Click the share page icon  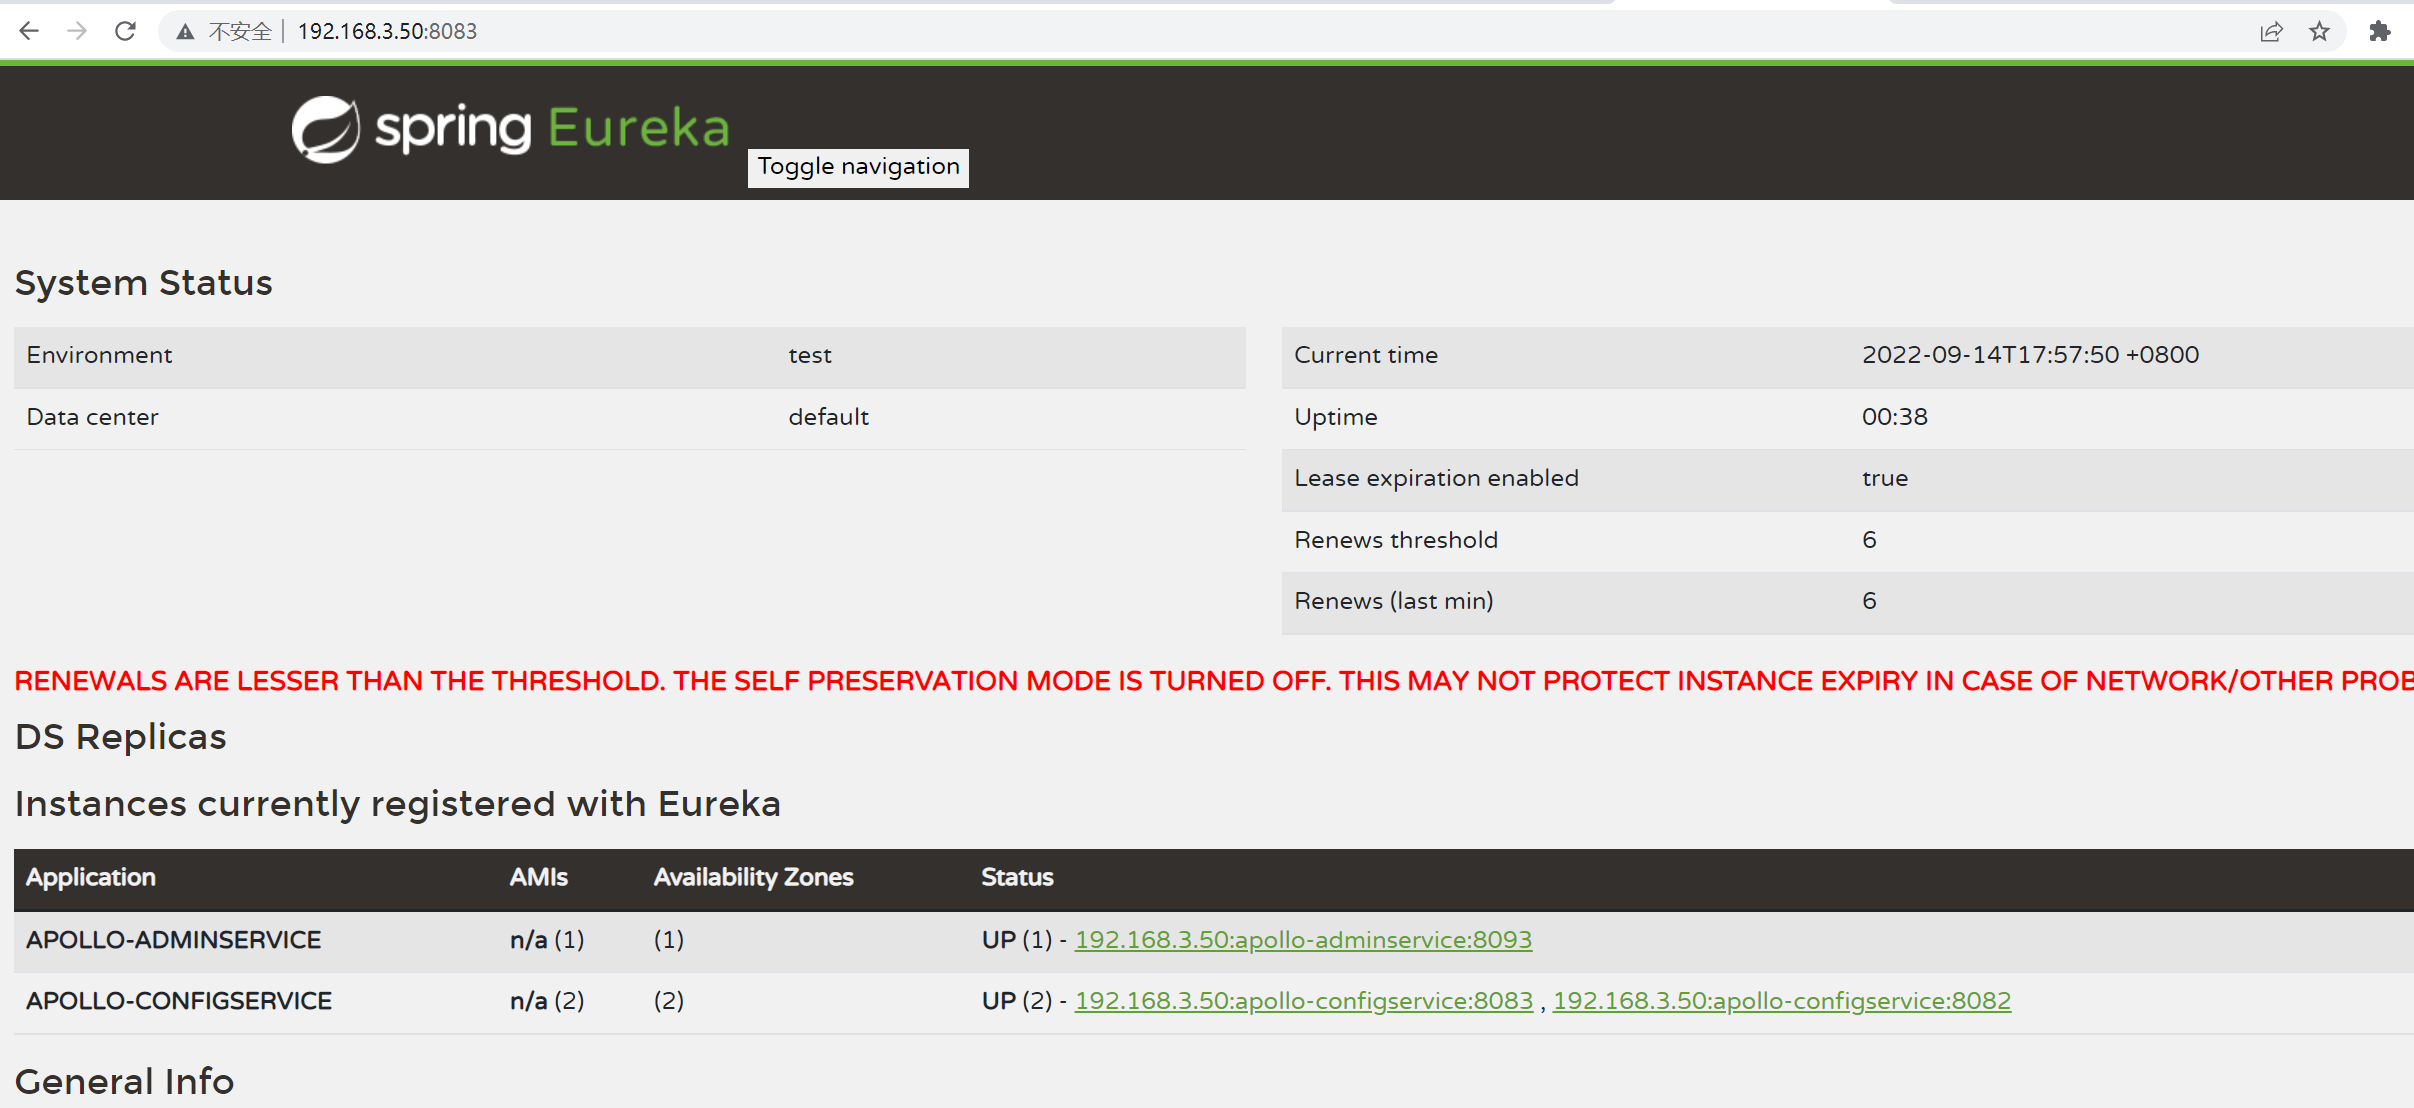2271,31
